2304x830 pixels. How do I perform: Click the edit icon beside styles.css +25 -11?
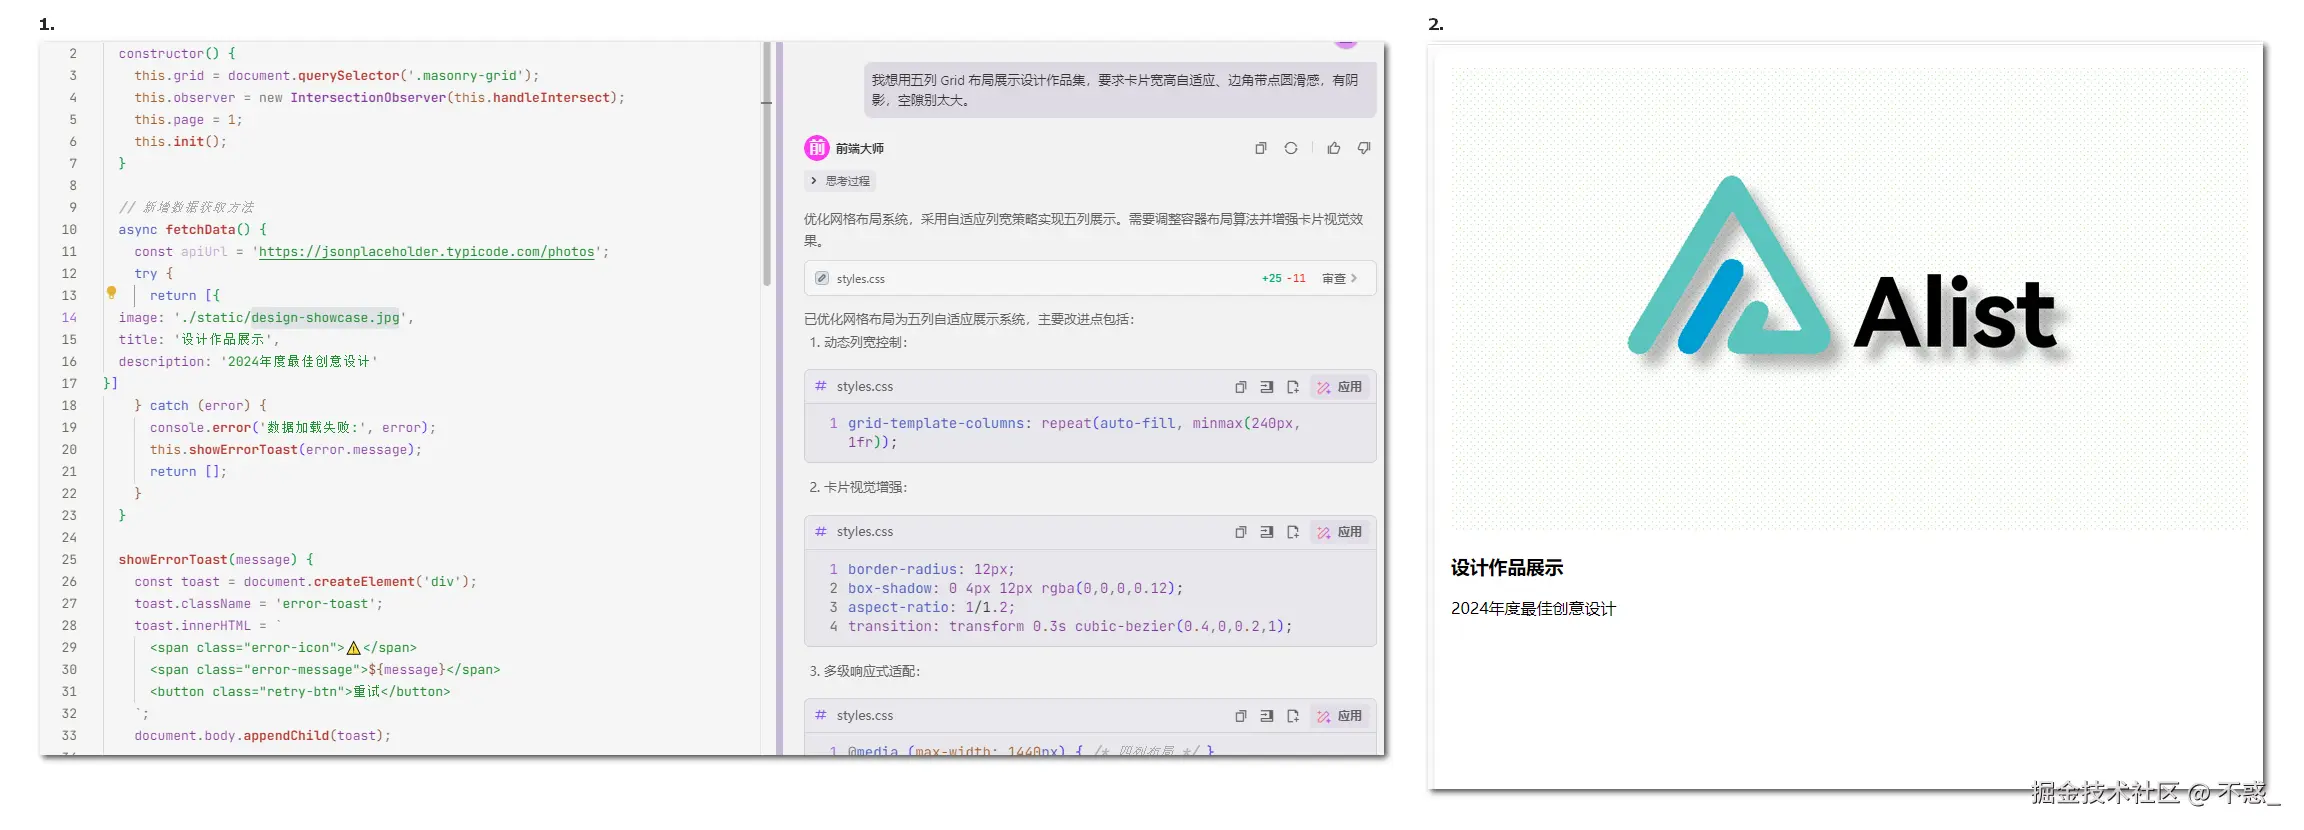click(822, 279)
